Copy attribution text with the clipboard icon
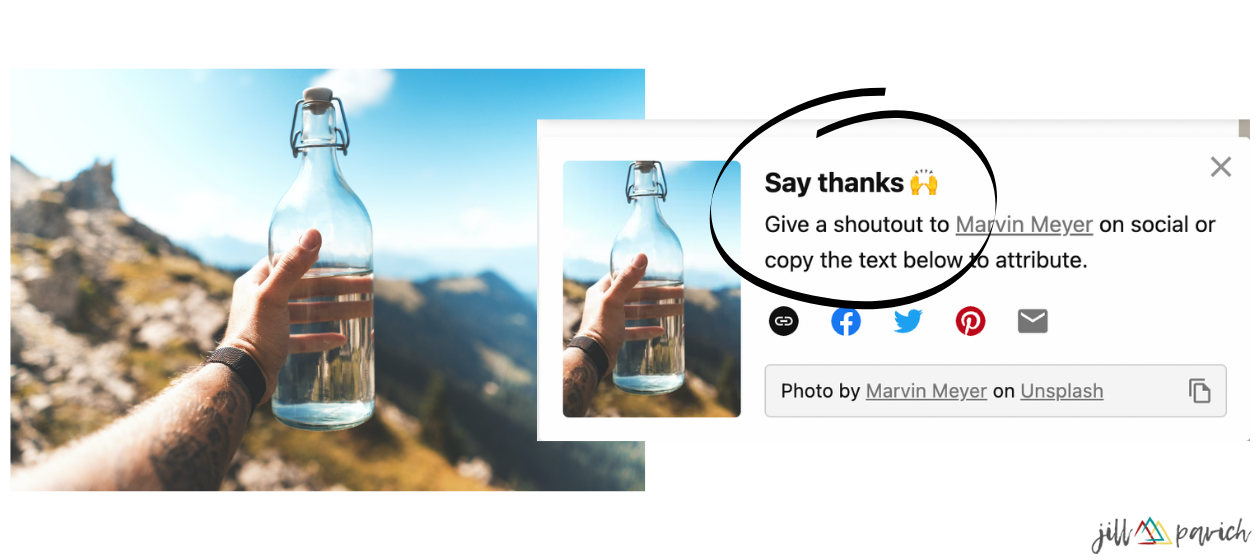 point(1199,391)
